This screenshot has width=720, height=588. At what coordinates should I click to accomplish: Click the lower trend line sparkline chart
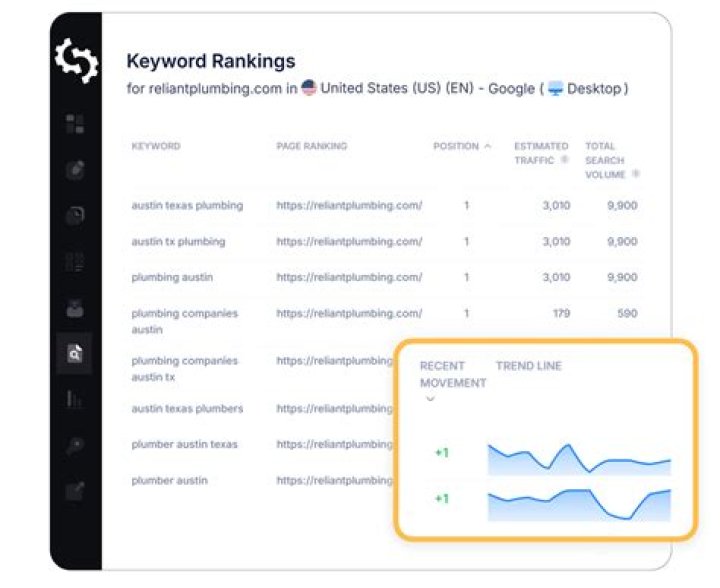[x=579, y=505]
